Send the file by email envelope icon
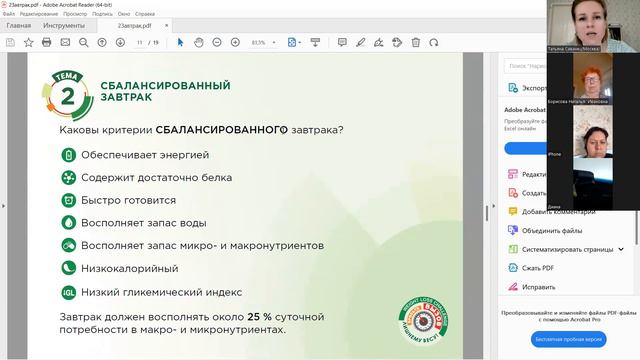The width and height of the screenshot is (640, 360). [x=65, y=42]
